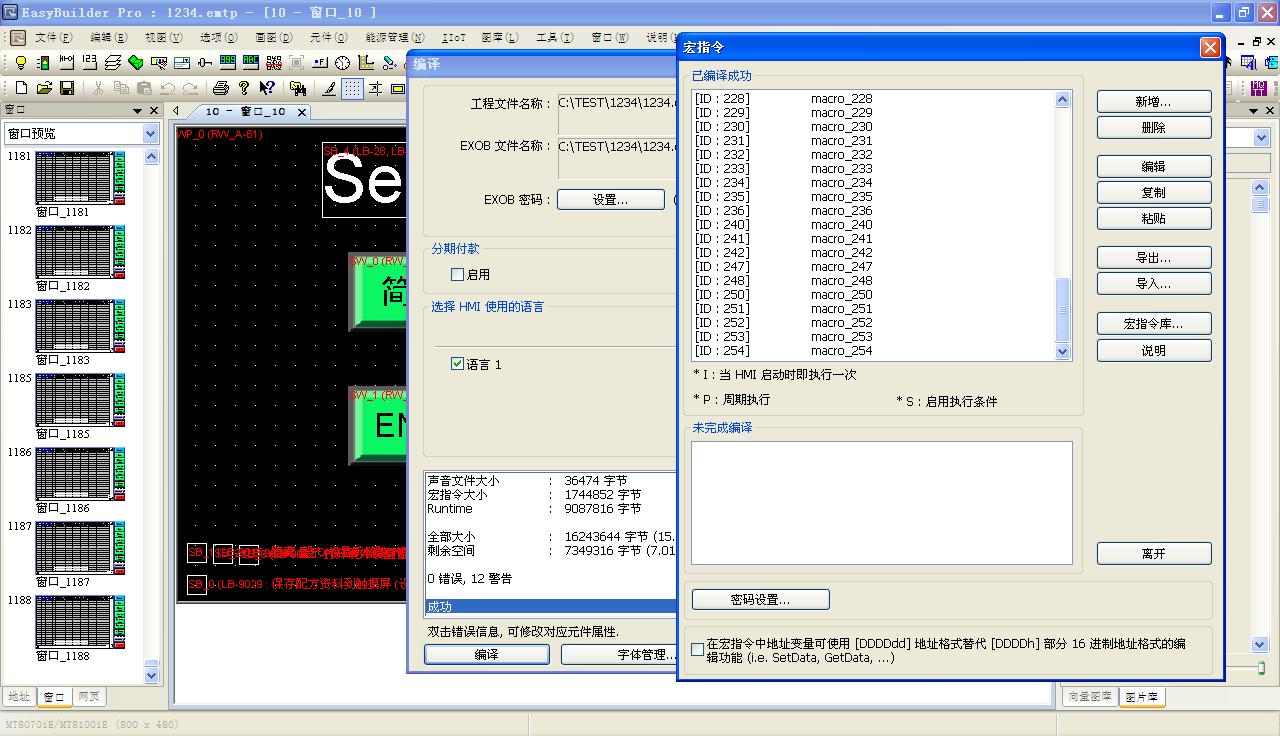
Task: Click the Bit Lamp lightbulb toolbar icon
Action: click(x=20, y=63)
